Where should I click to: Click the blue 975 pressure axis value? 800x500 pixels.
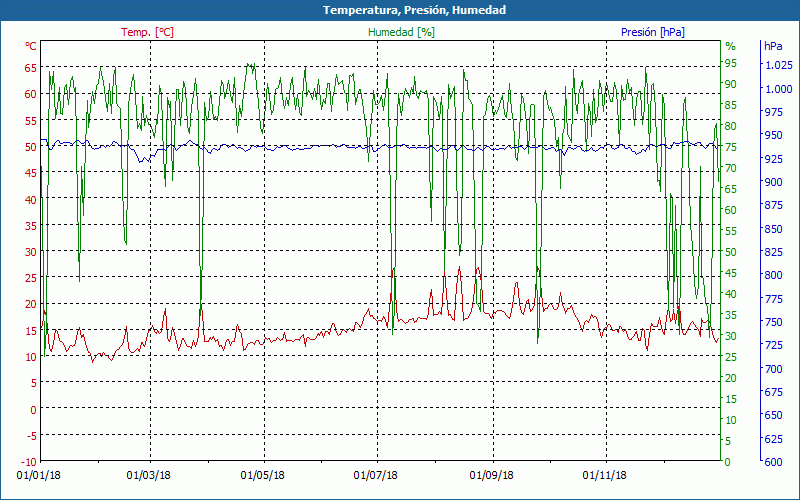coord(773,112)
